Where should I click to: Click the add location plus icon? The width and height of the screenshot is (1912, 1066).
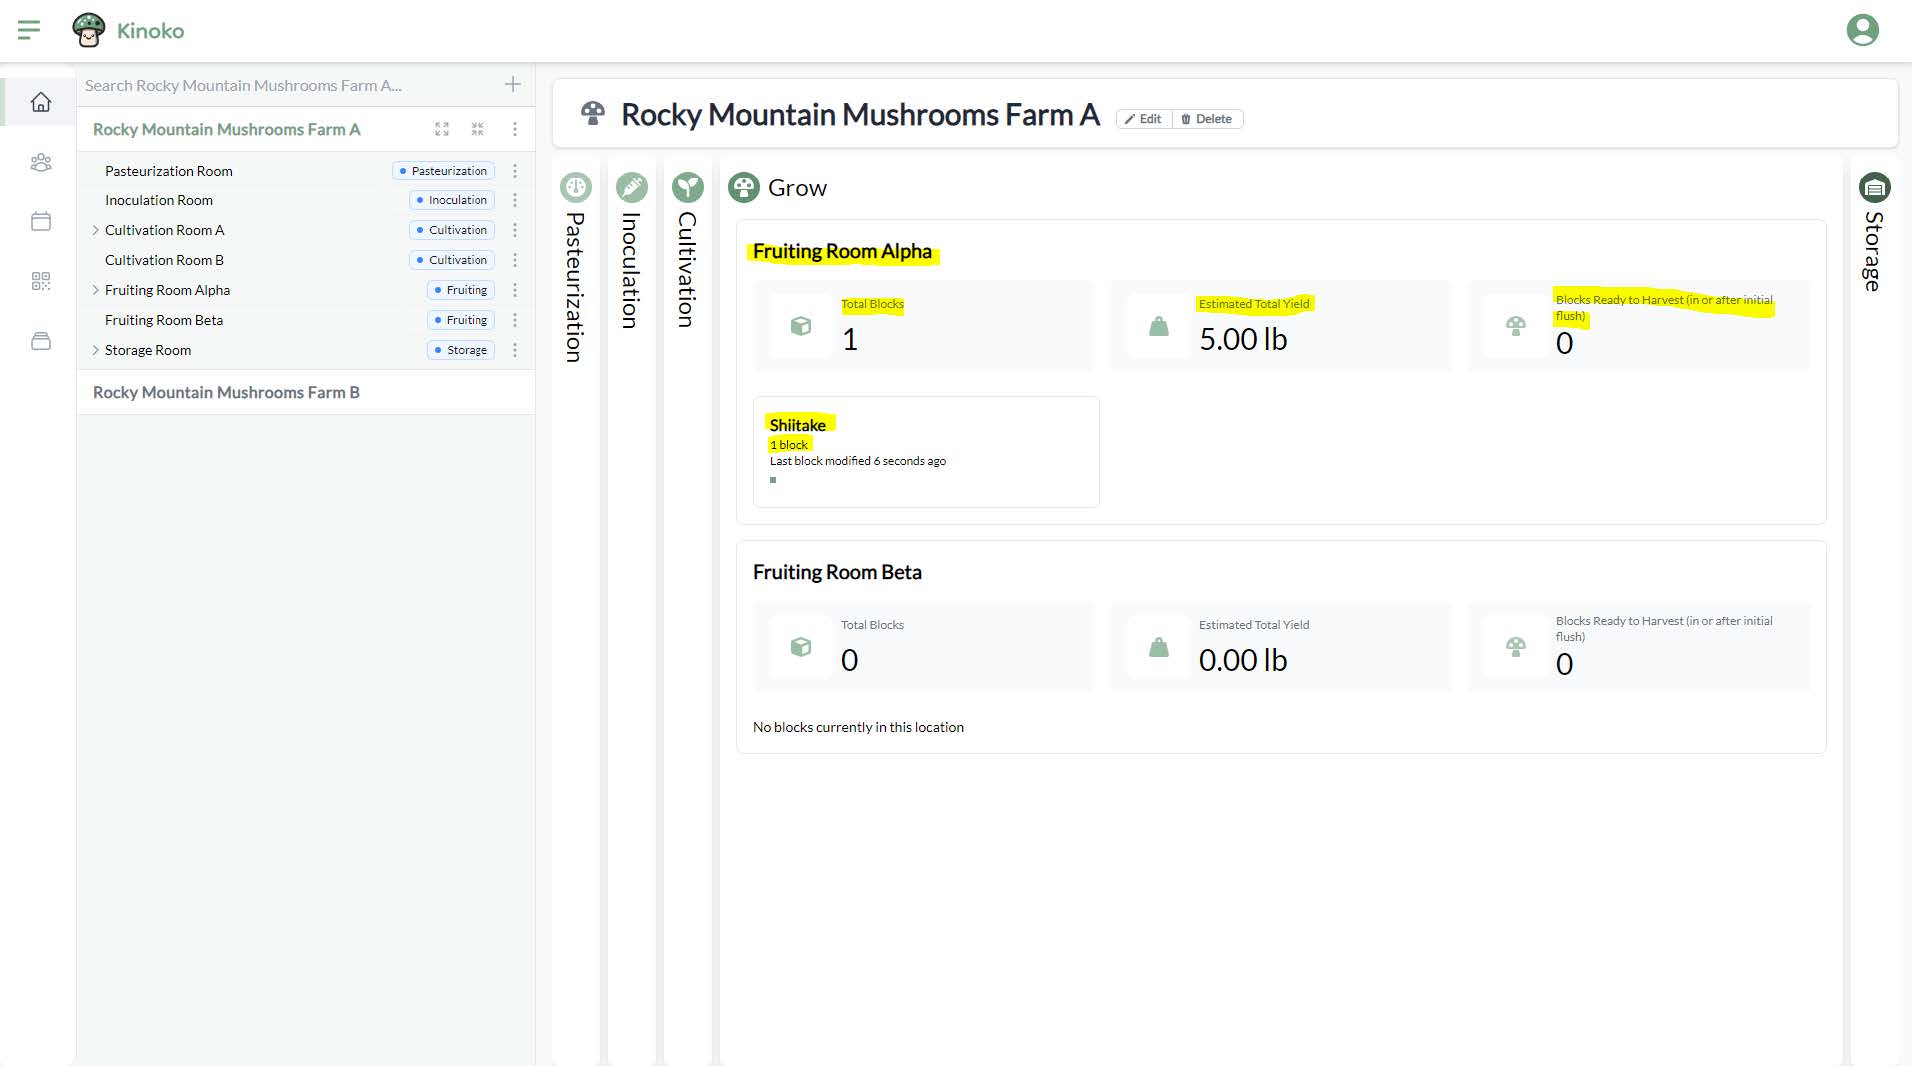point(513,85)
